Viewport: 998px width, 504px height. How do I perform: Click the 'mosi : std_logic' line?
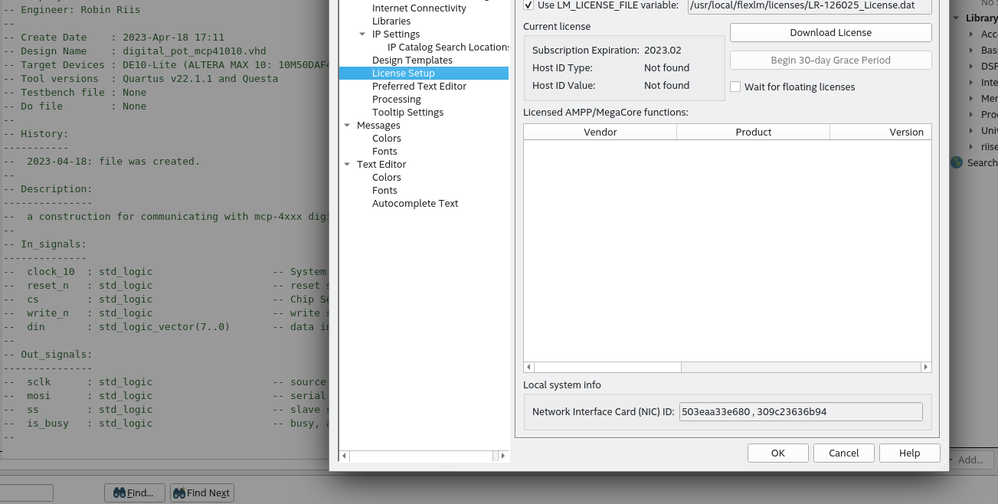point(78,396)
